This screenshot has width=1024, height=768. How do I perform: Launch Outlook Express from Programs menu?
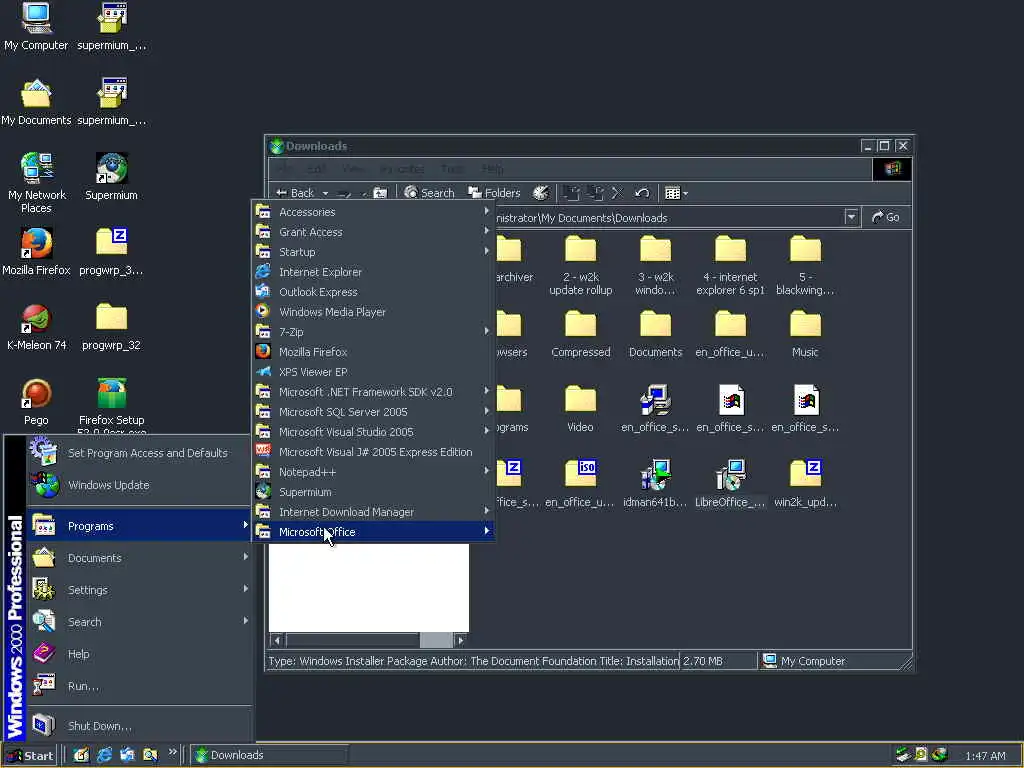[x=373, y=292]
